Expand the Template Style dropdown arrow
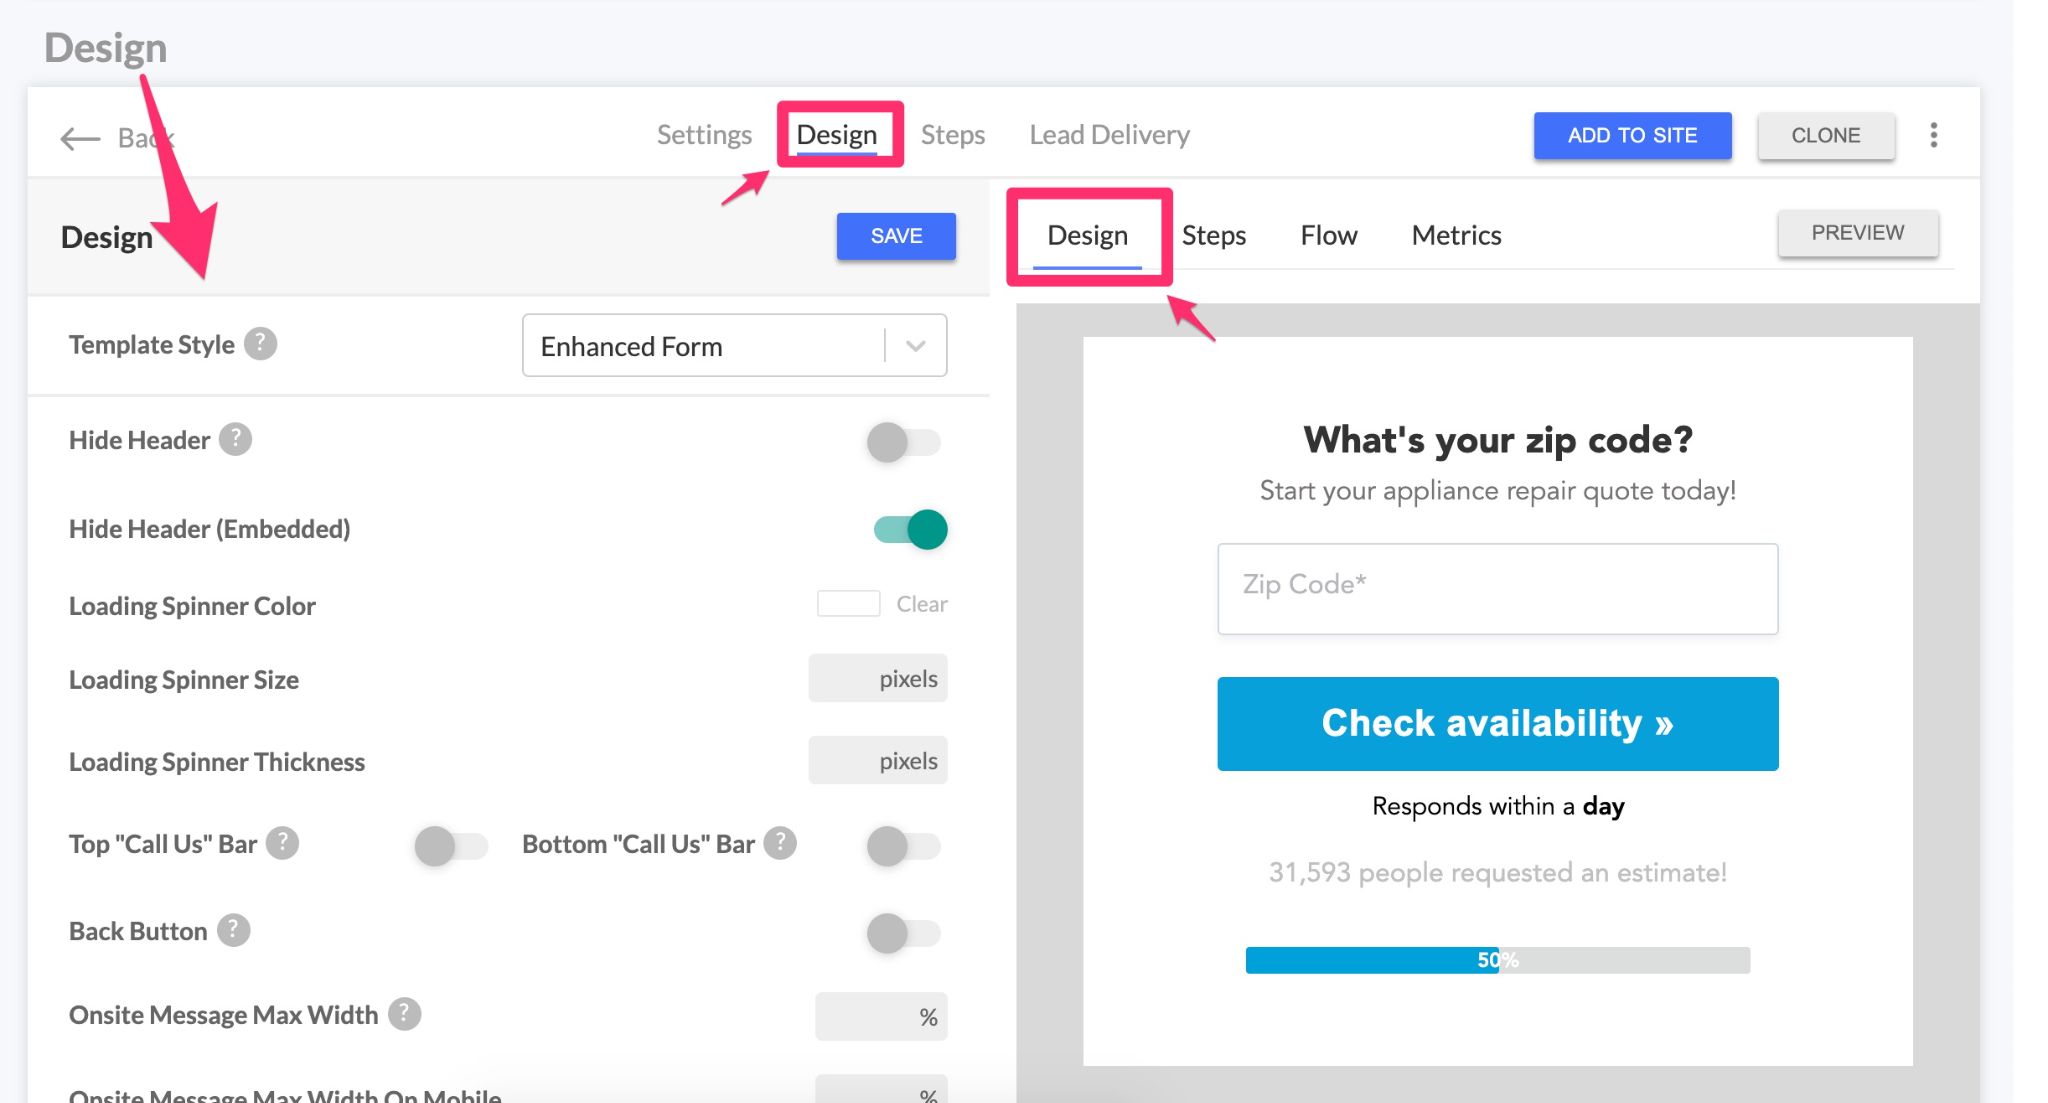 [915, 346]
